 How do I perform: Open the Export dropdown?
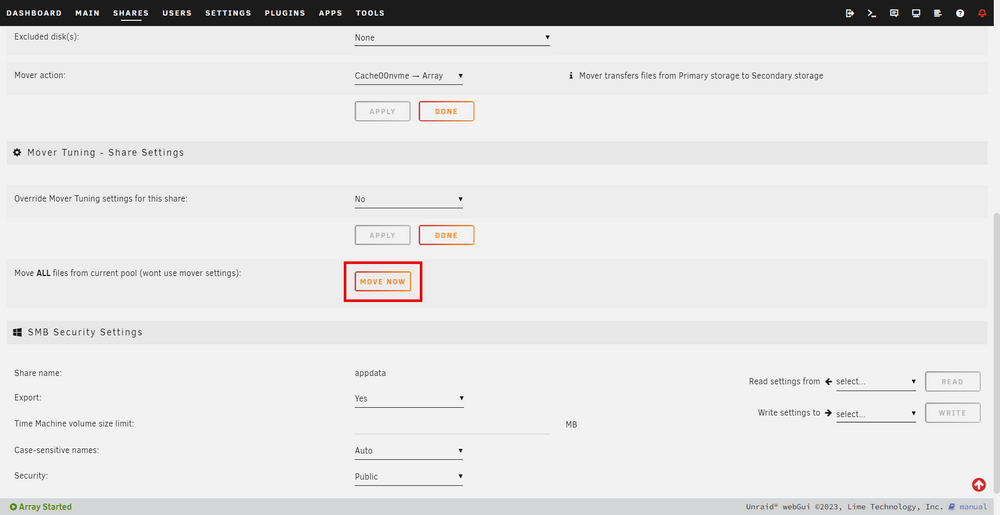(409, 398)
